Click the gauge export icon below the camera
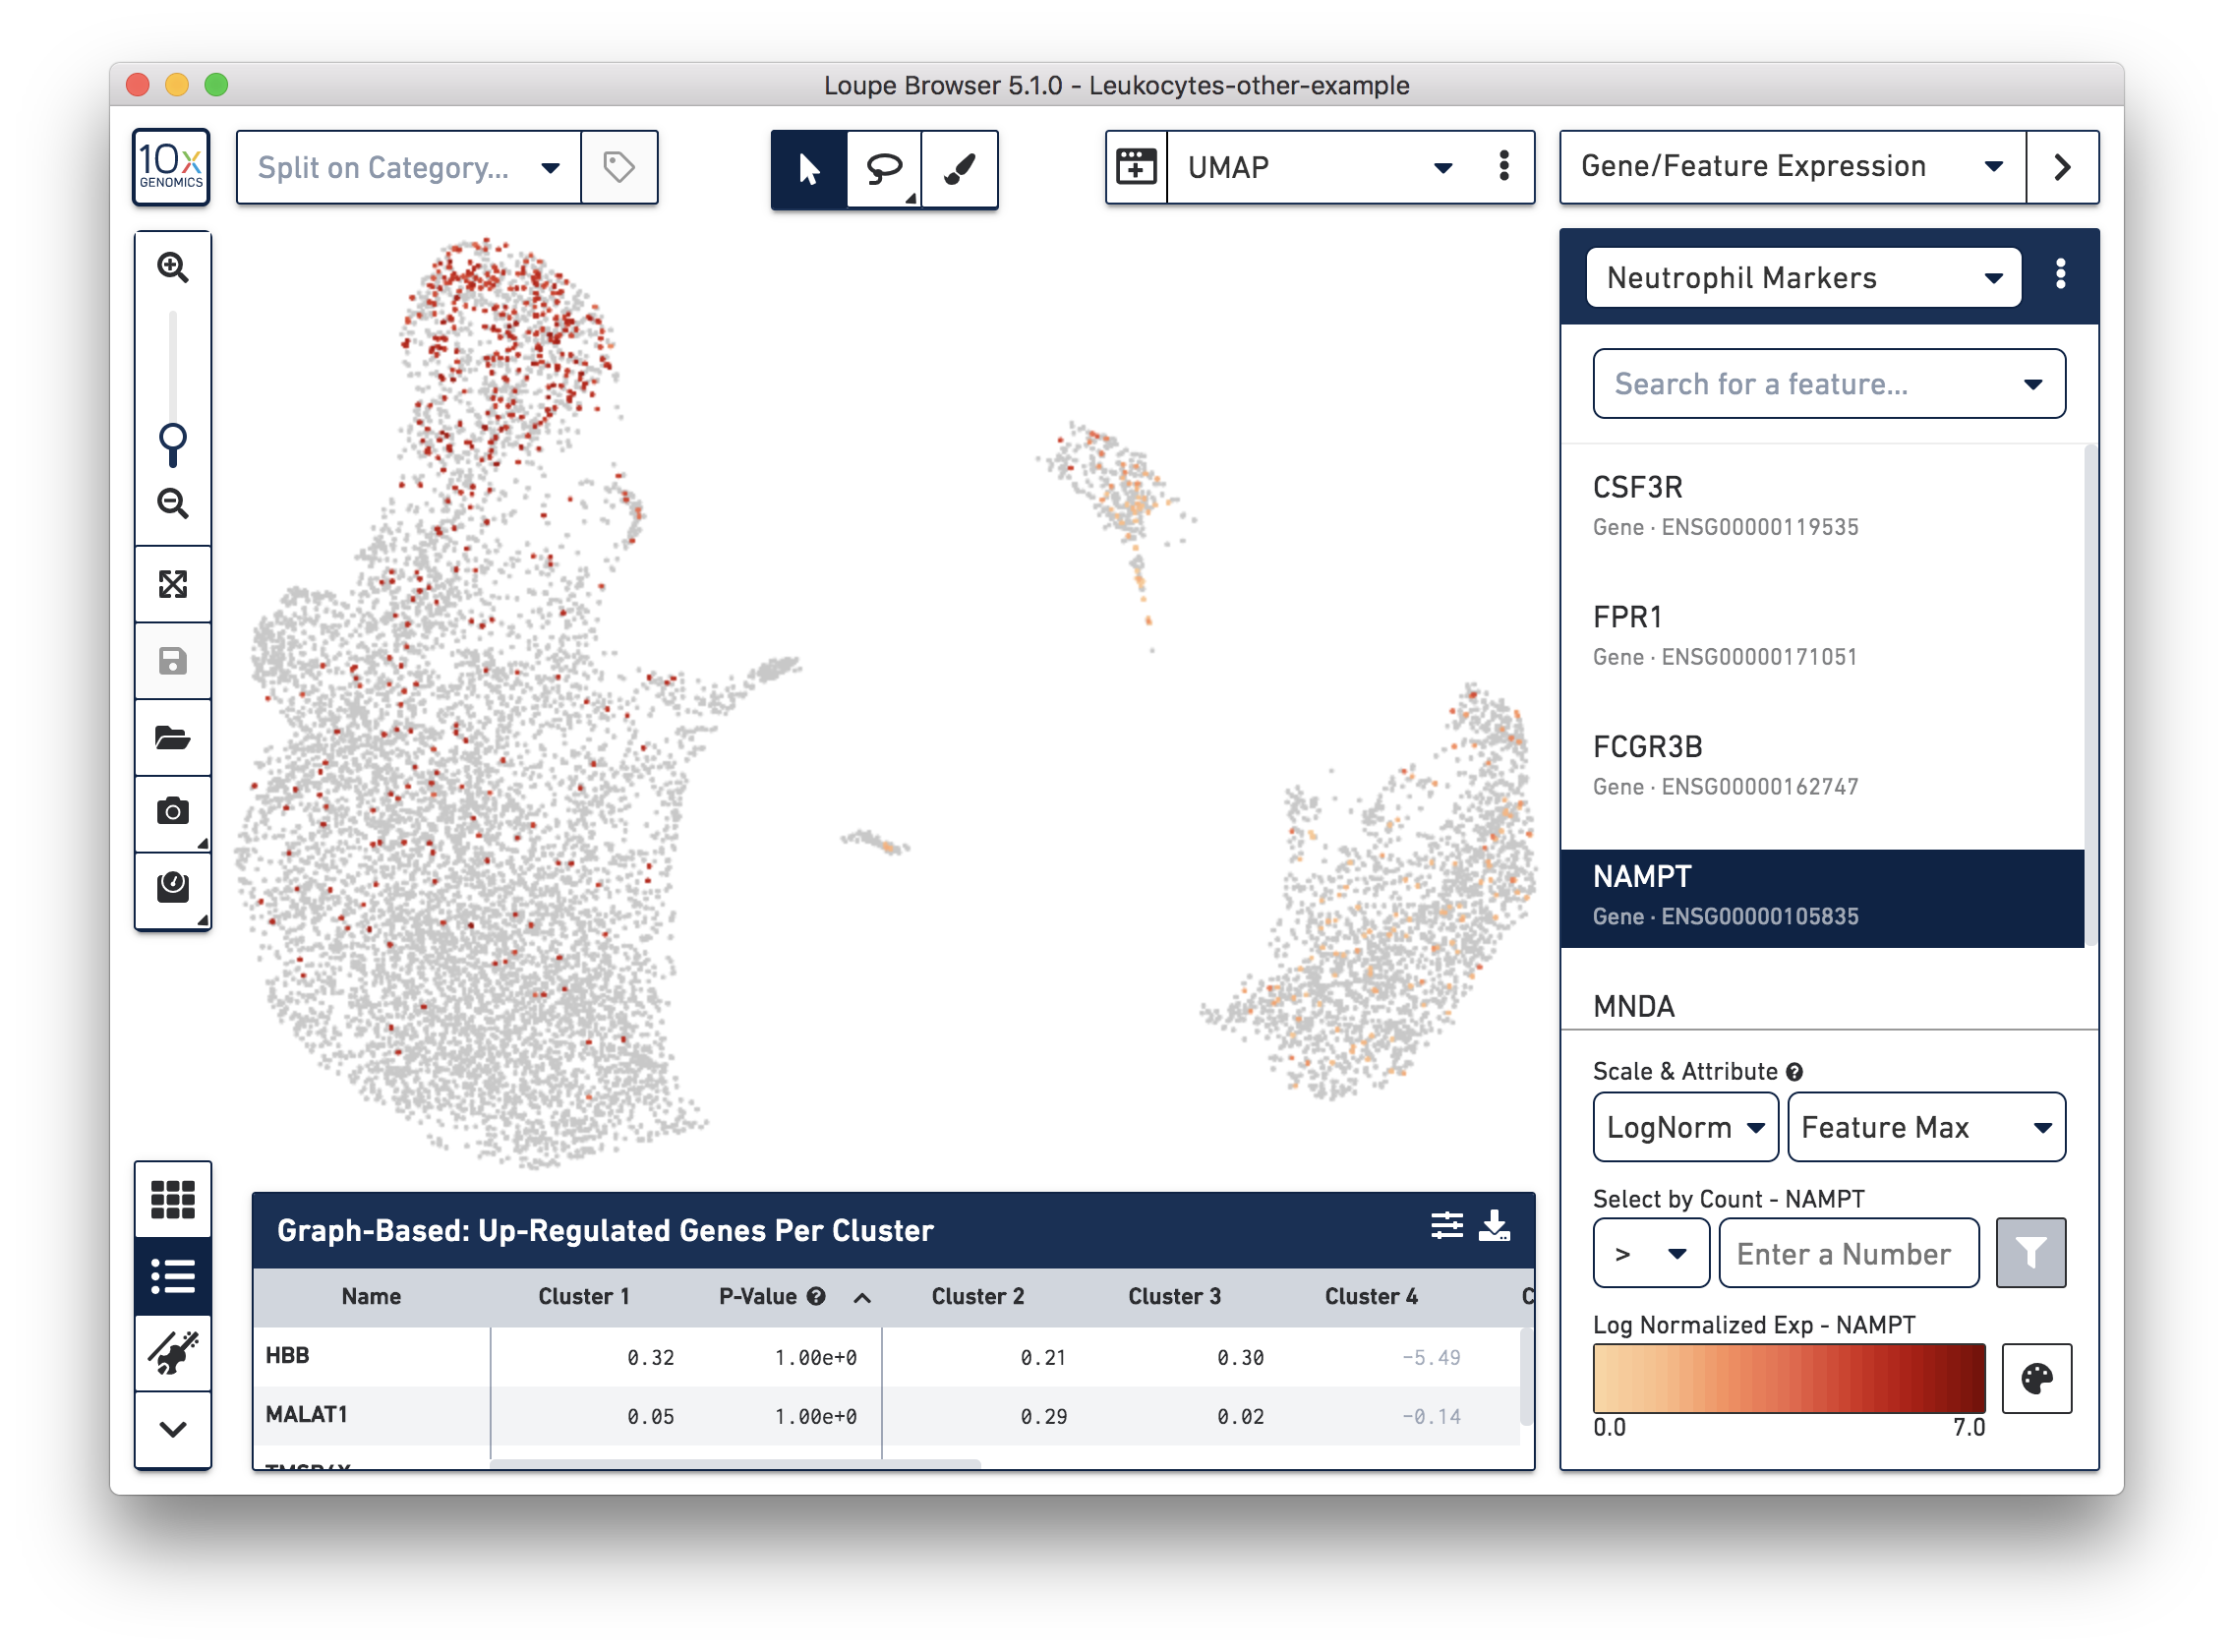 pyautogui.click(x=172, y=888)
